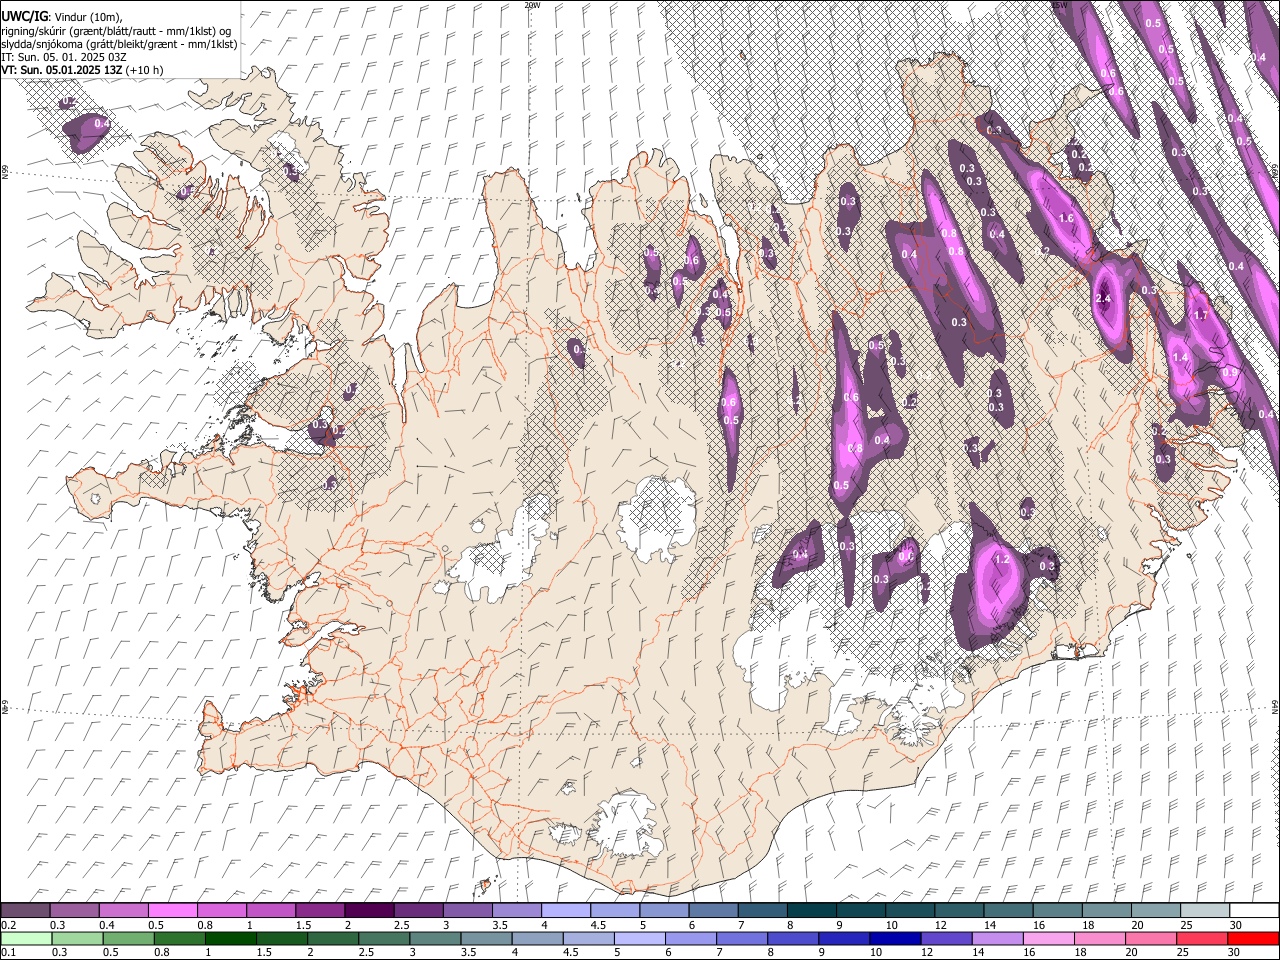Select the teal 12 swatch in top legend row

click(x=958, y=910)
